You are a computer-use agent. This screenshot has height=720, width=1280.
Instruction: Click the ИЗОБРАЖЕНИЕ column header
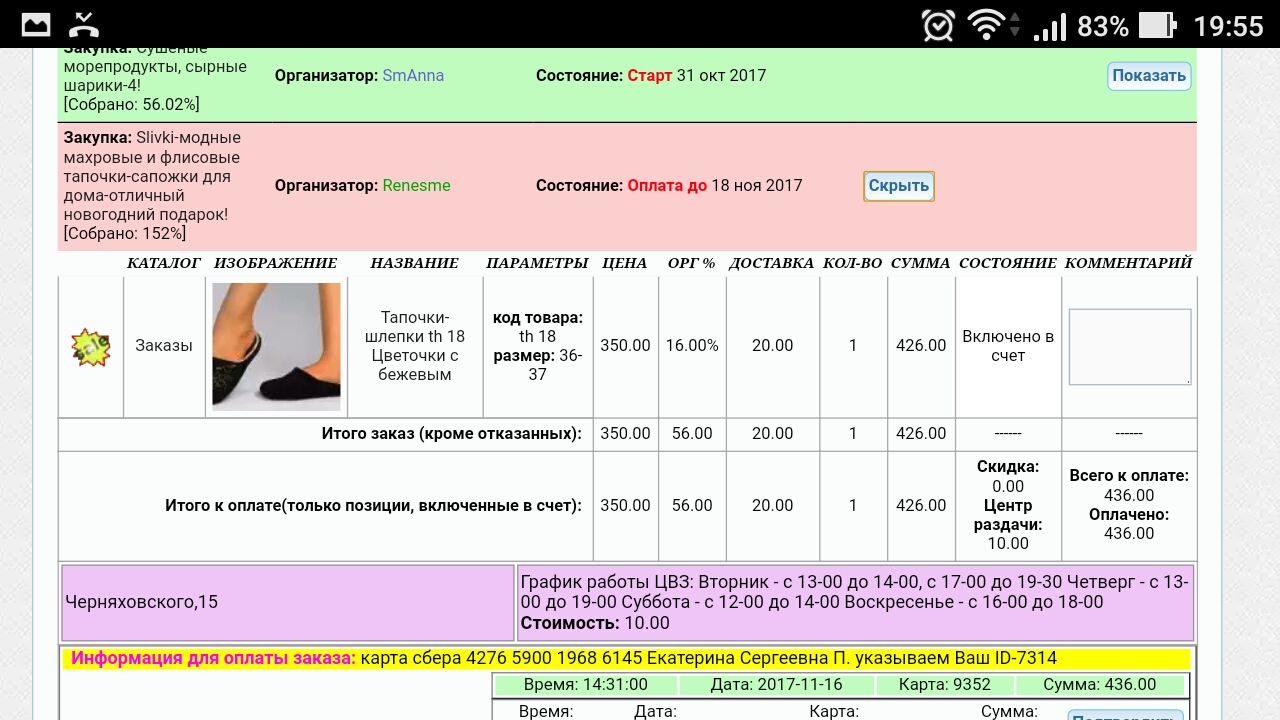276,263
